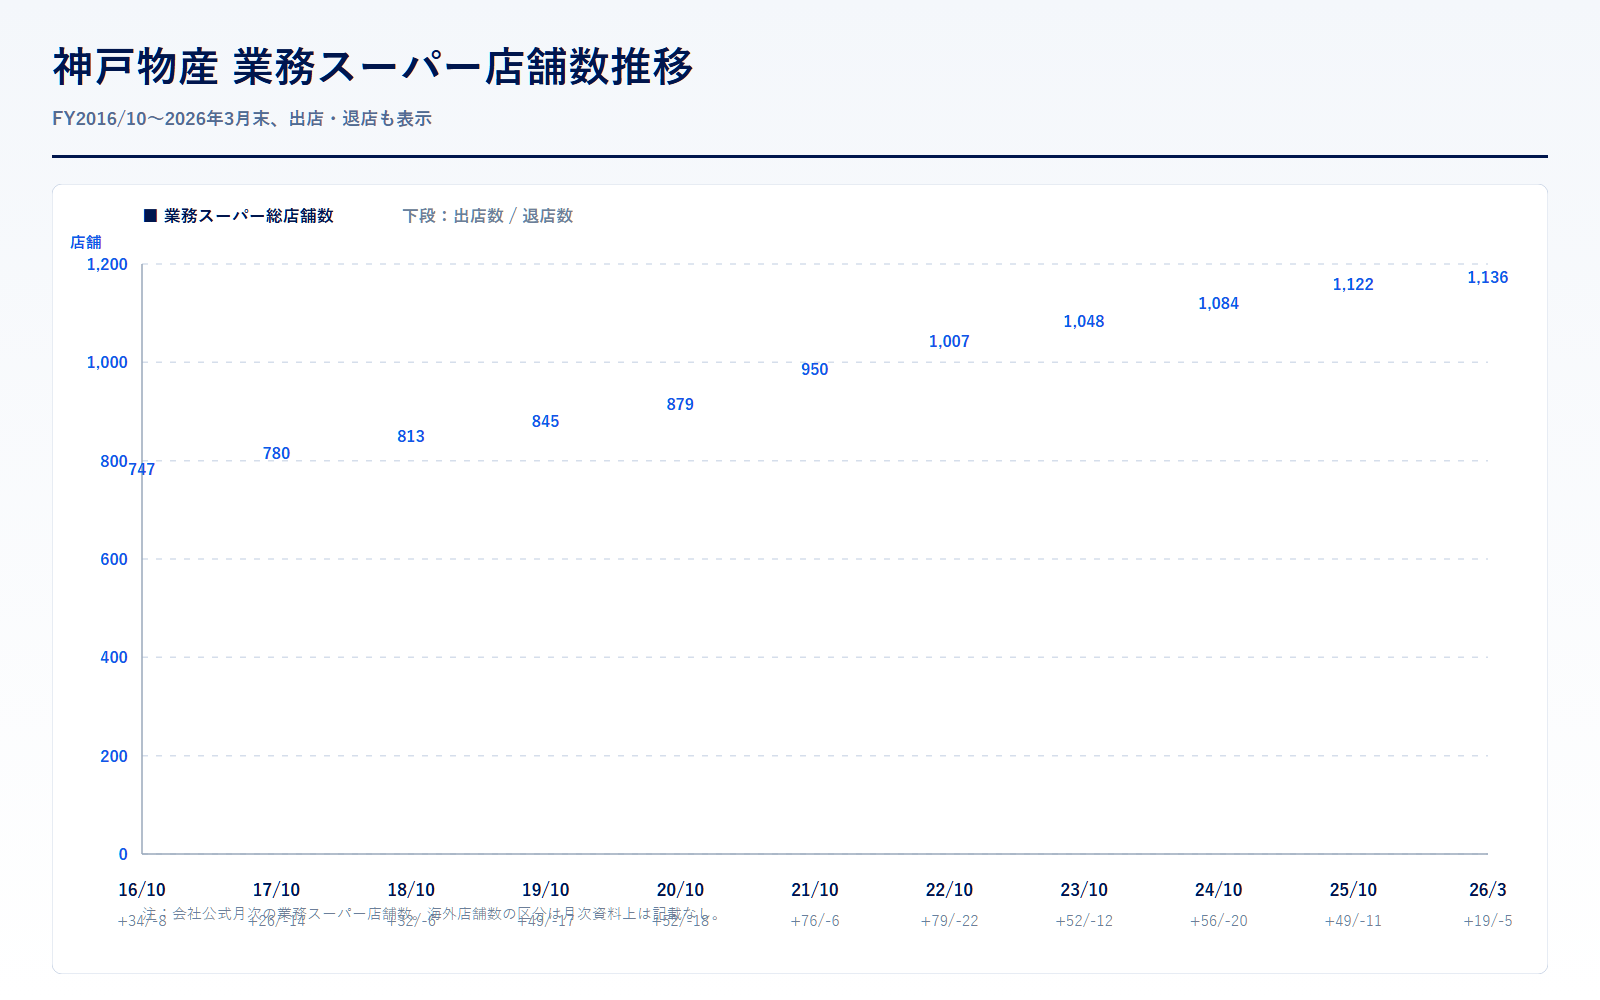Image resolution: width=1600 pixels, height=1000 pixels.
Task: Click the data label 747
Action: 142,470
